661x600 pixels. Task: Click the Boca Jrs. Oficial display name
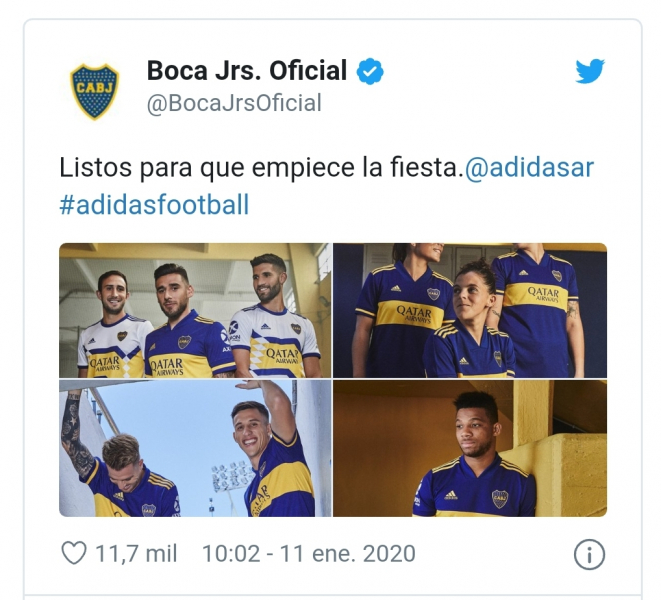[x=247, y=70]
